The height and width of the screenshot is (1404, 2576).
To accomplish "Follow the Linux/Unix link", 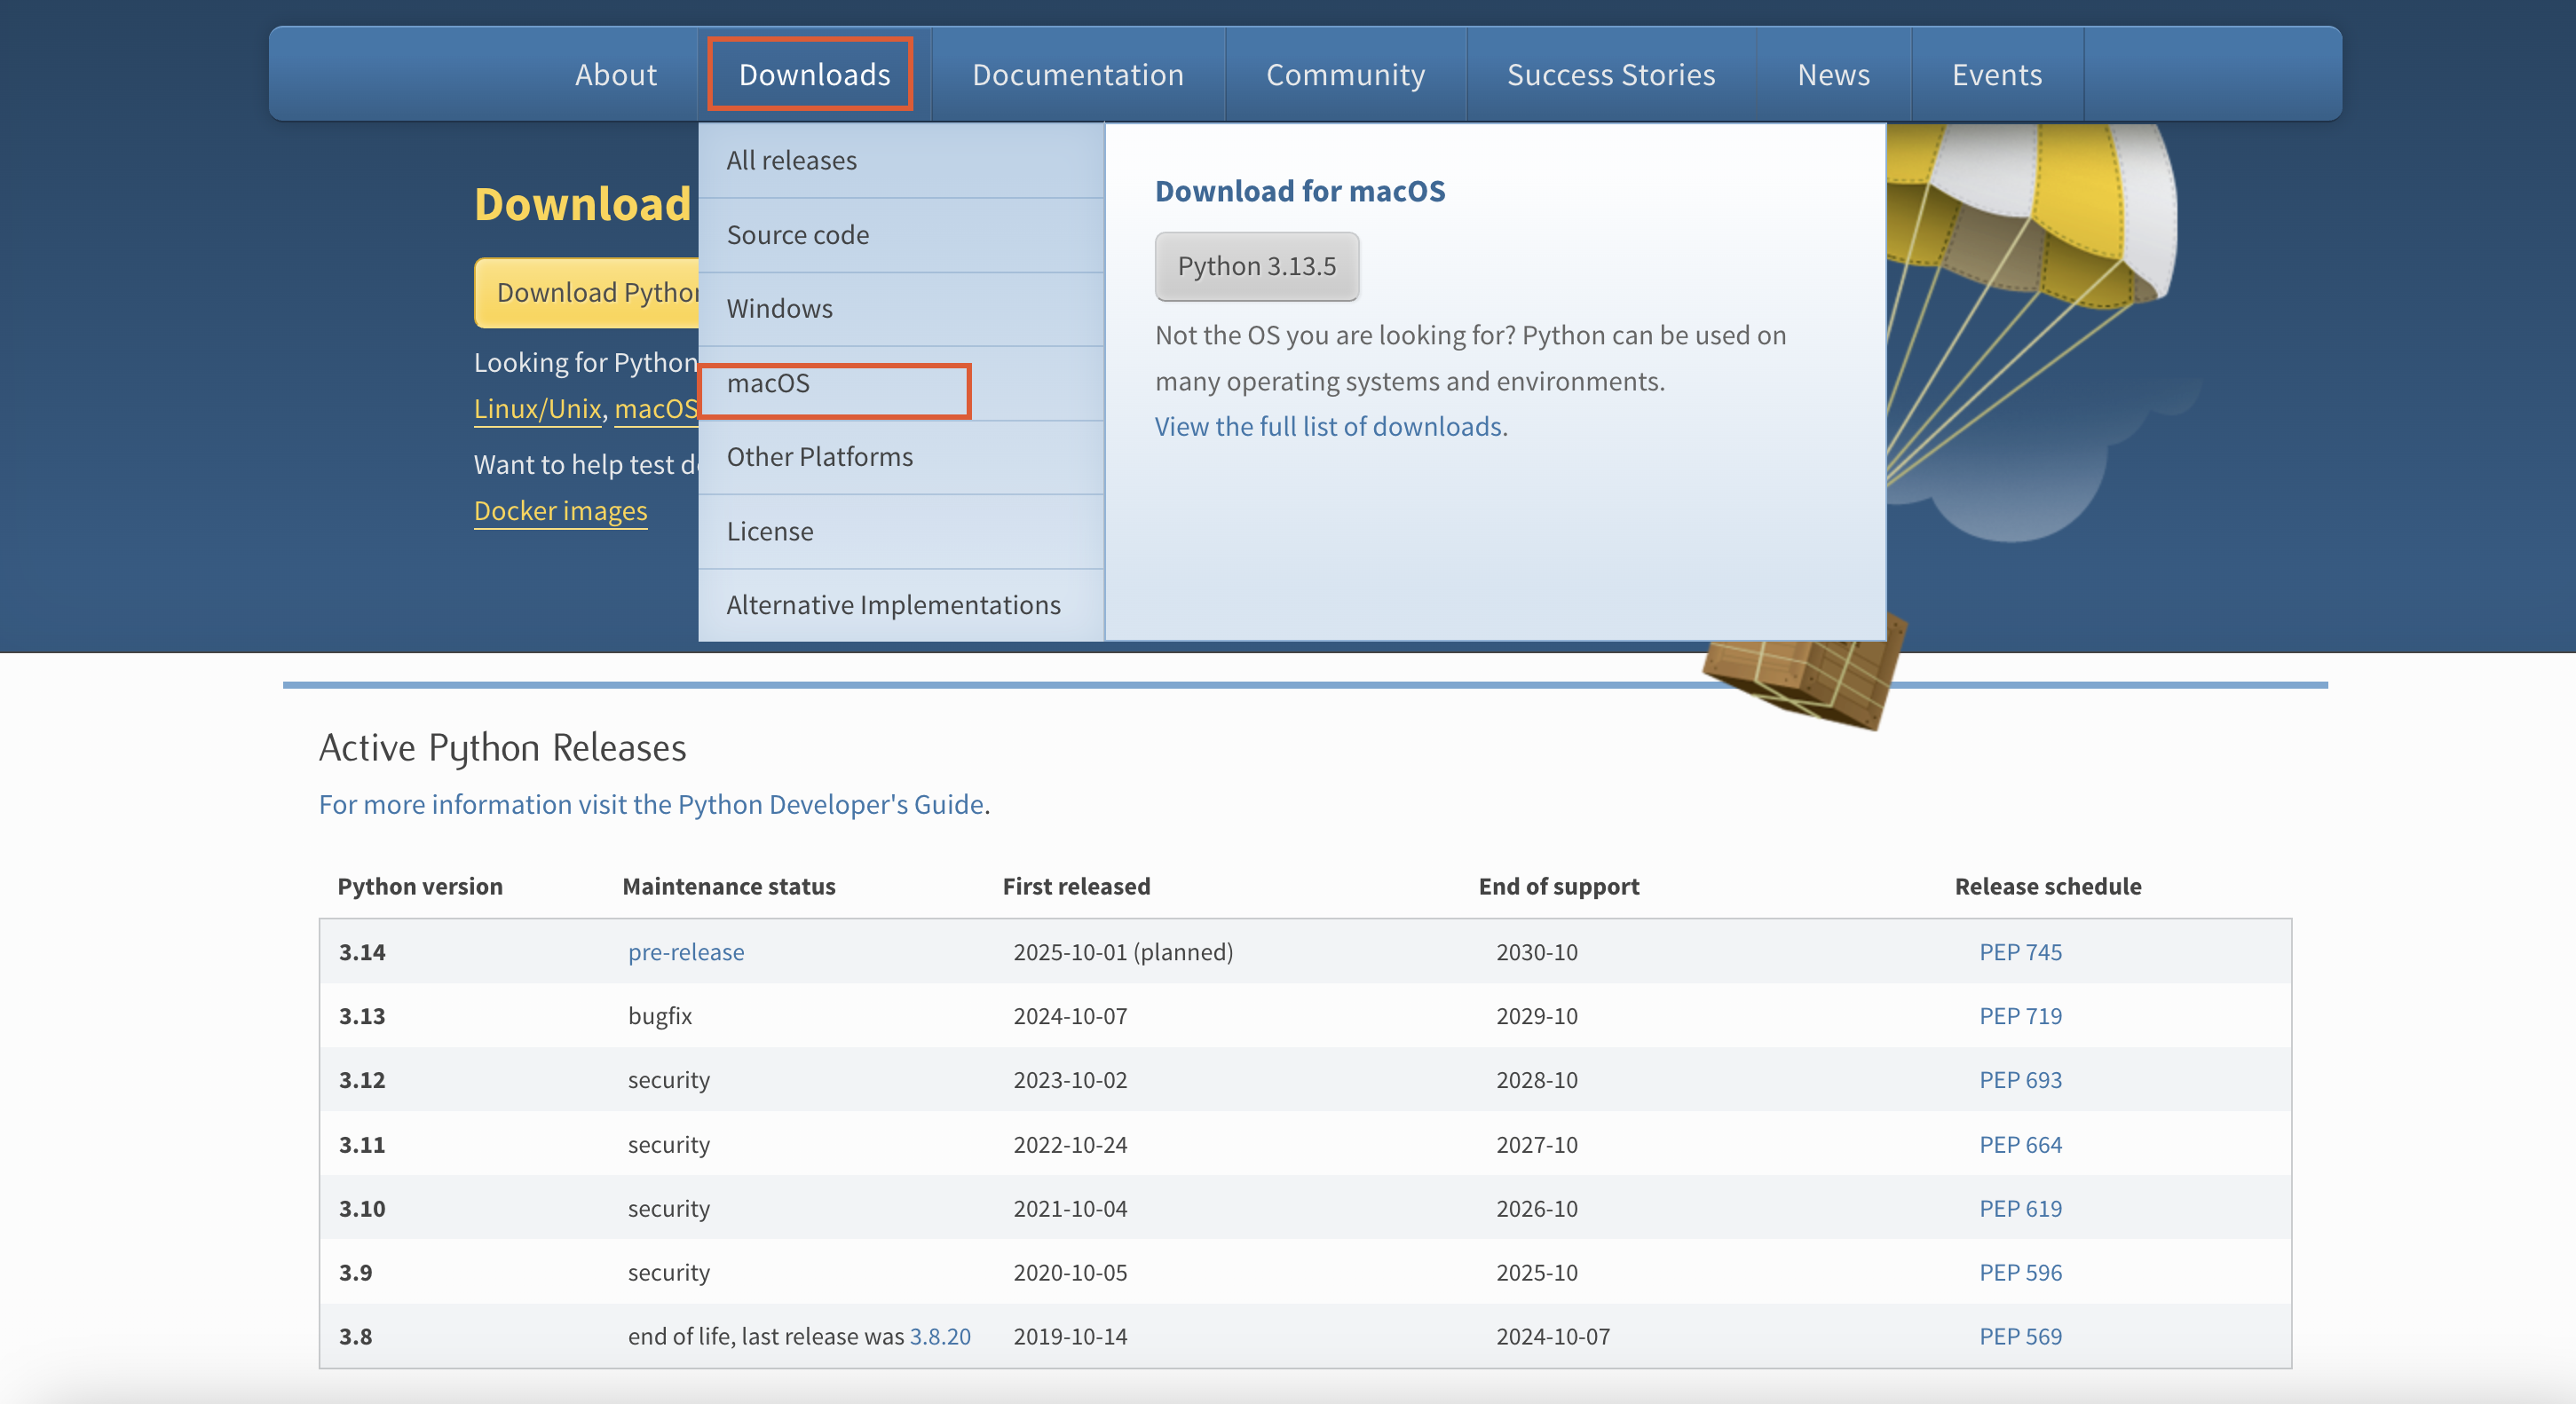I will [538, 409].
